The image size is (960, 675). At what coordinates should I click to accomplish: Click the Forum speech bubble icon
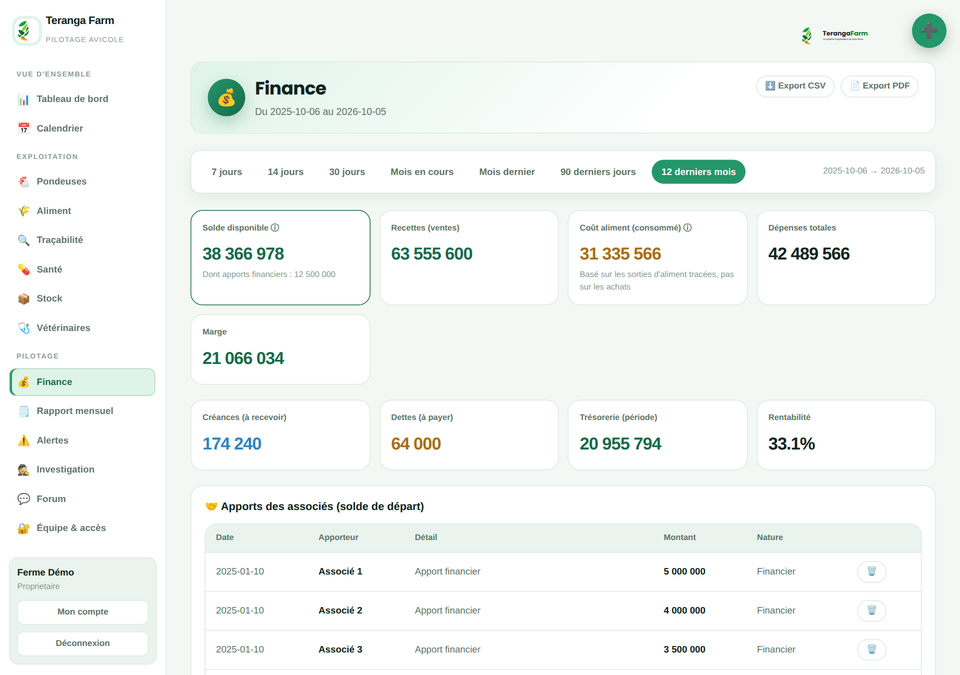tap(23, 499)
